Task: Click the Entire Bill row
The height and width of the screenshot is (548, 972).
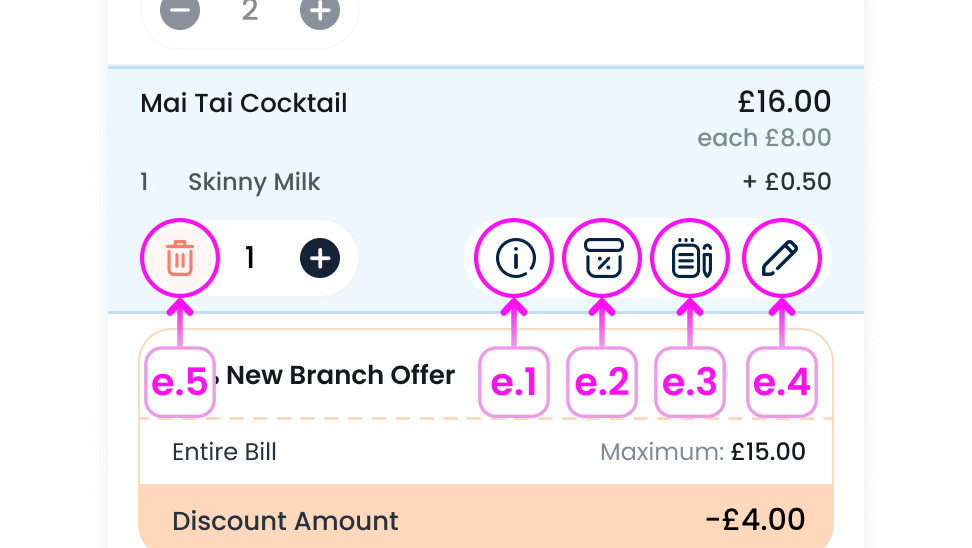Action: tap(225, 452)
